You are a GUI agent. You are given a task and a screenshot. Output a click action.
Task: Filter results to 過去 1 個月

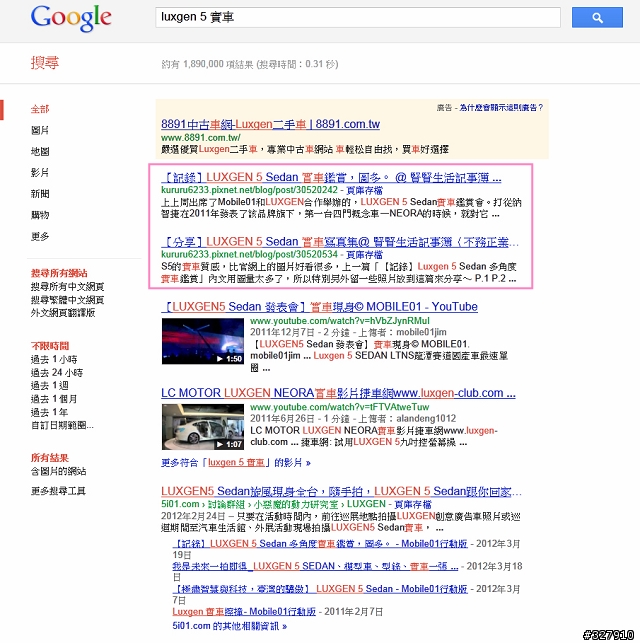(x=54, y=399)
